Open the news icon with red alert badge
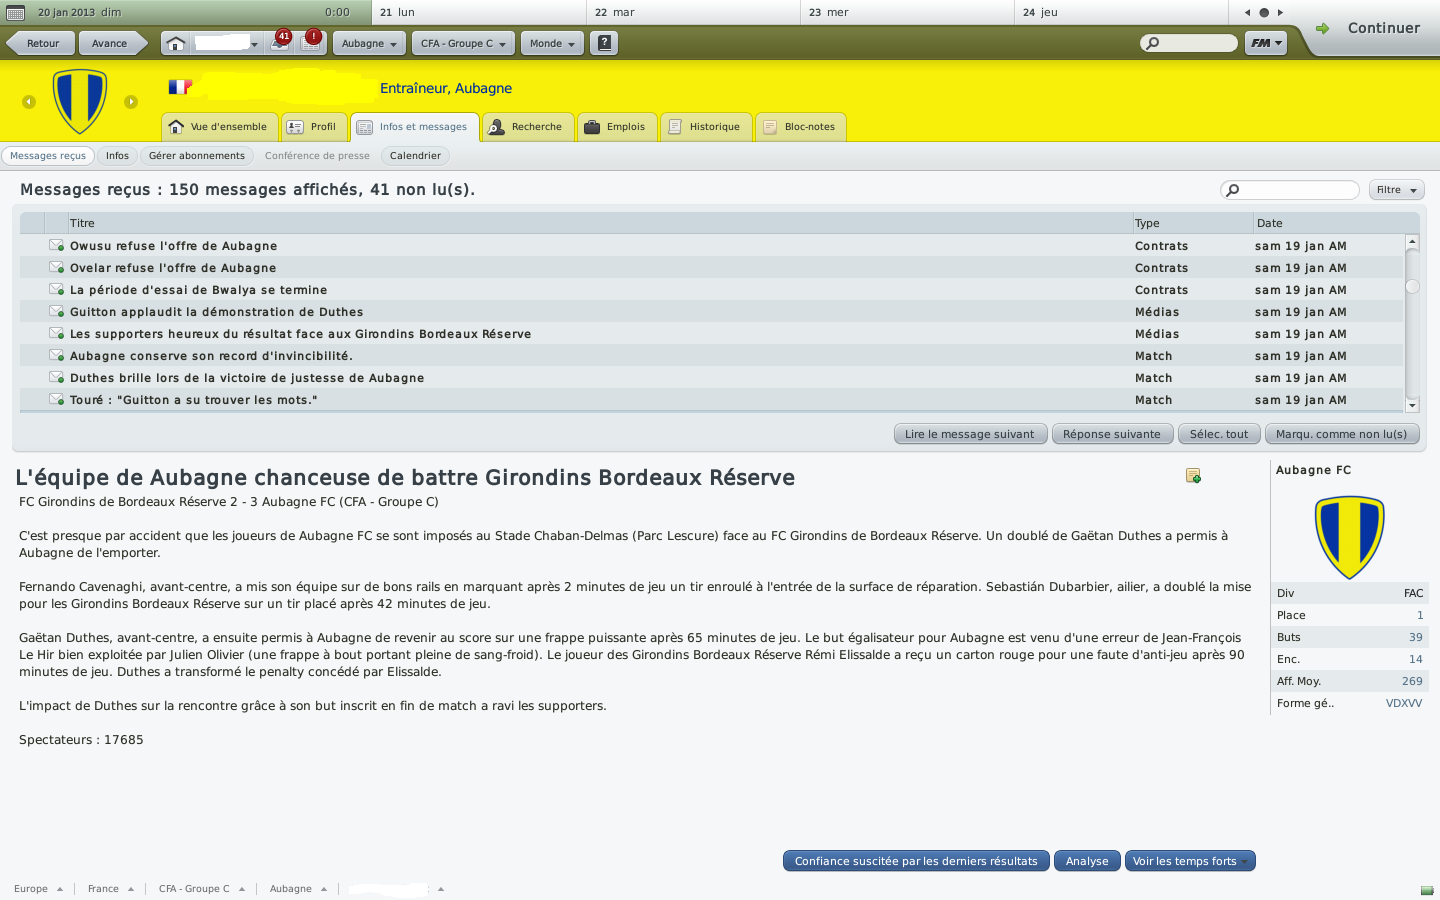Image resolution: width=1440 pixels, height=900 pixels. coord(312,42)
